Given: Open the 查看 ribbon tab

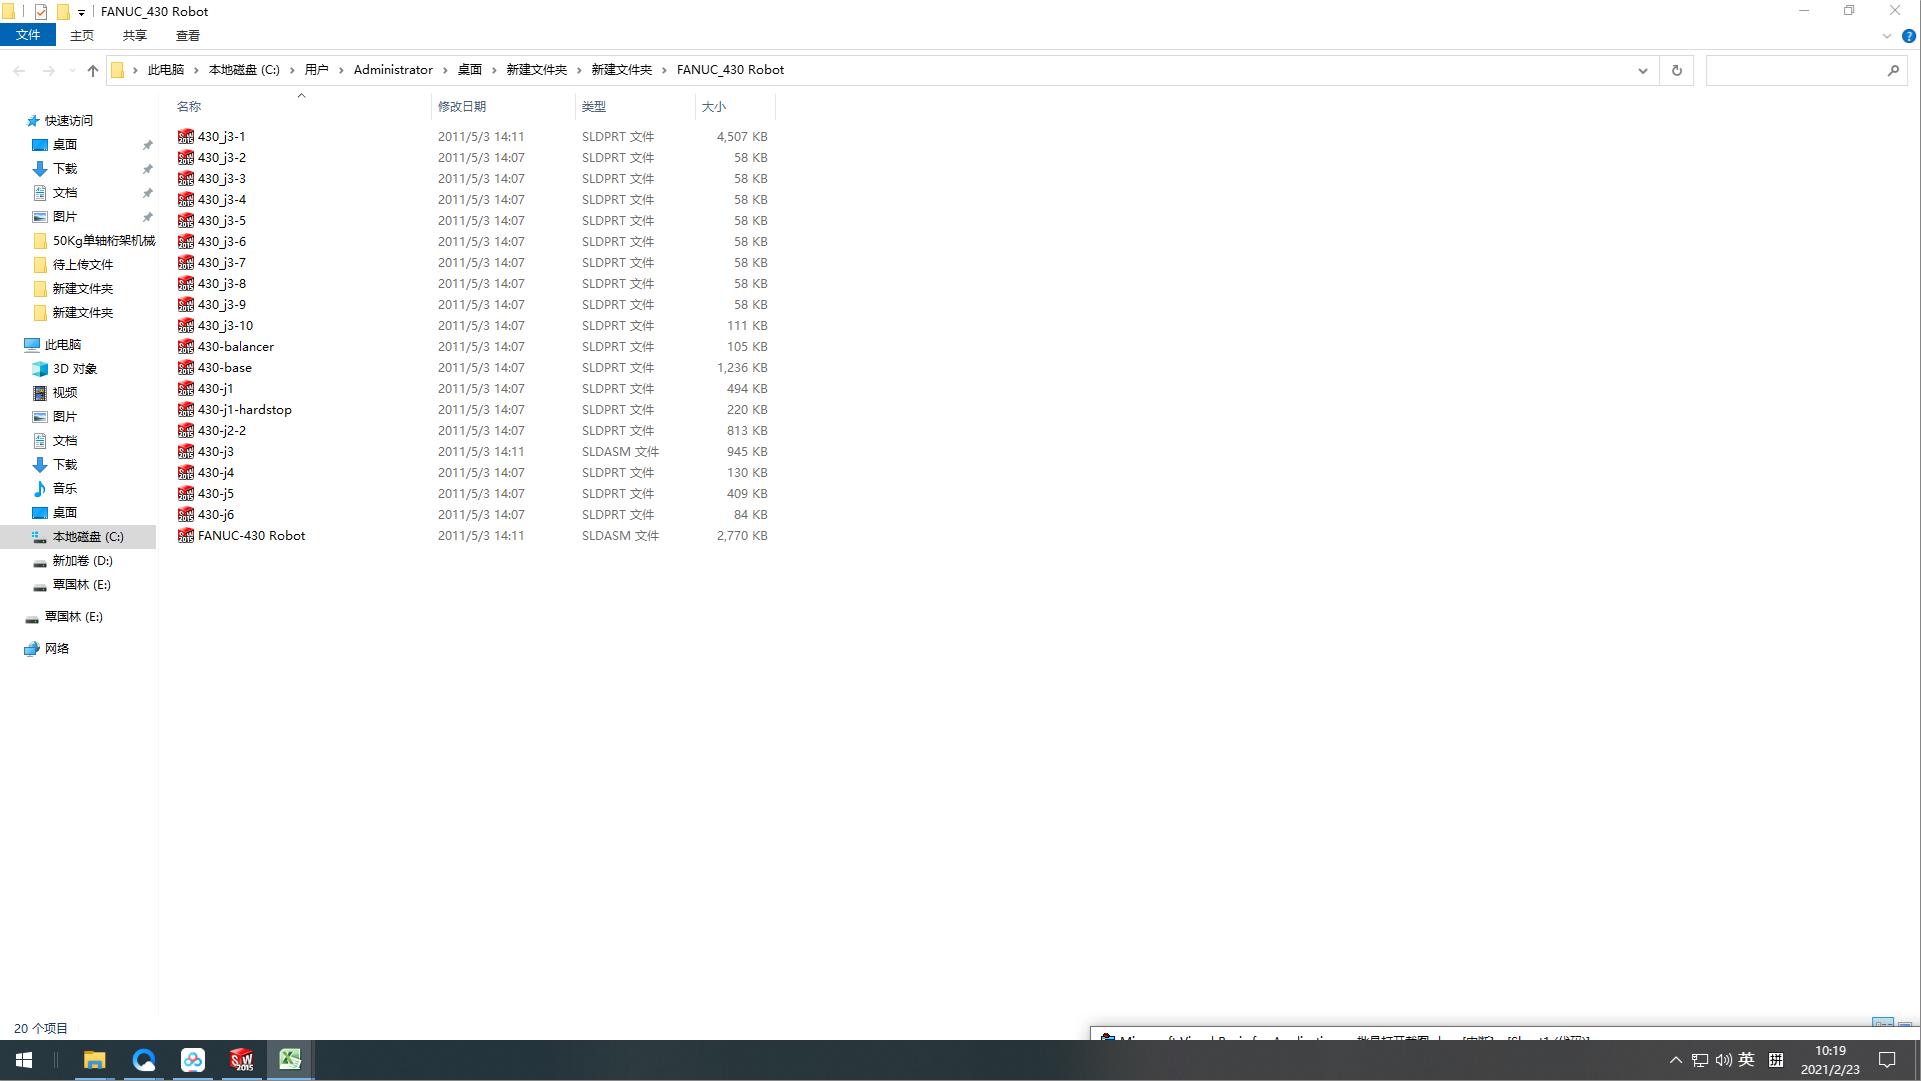Looking at the screenshot, I should point(187,35).
